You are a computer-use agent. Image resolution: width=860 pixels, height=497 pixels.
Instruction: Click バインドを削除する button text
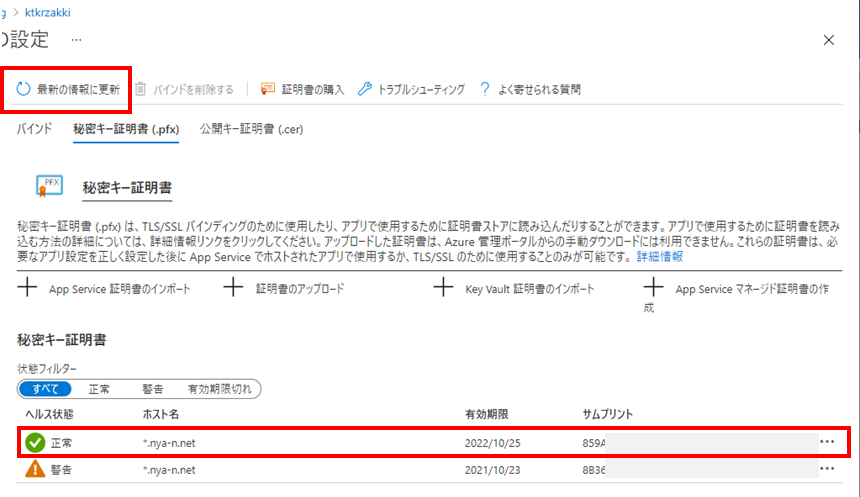tap(193, 89)
